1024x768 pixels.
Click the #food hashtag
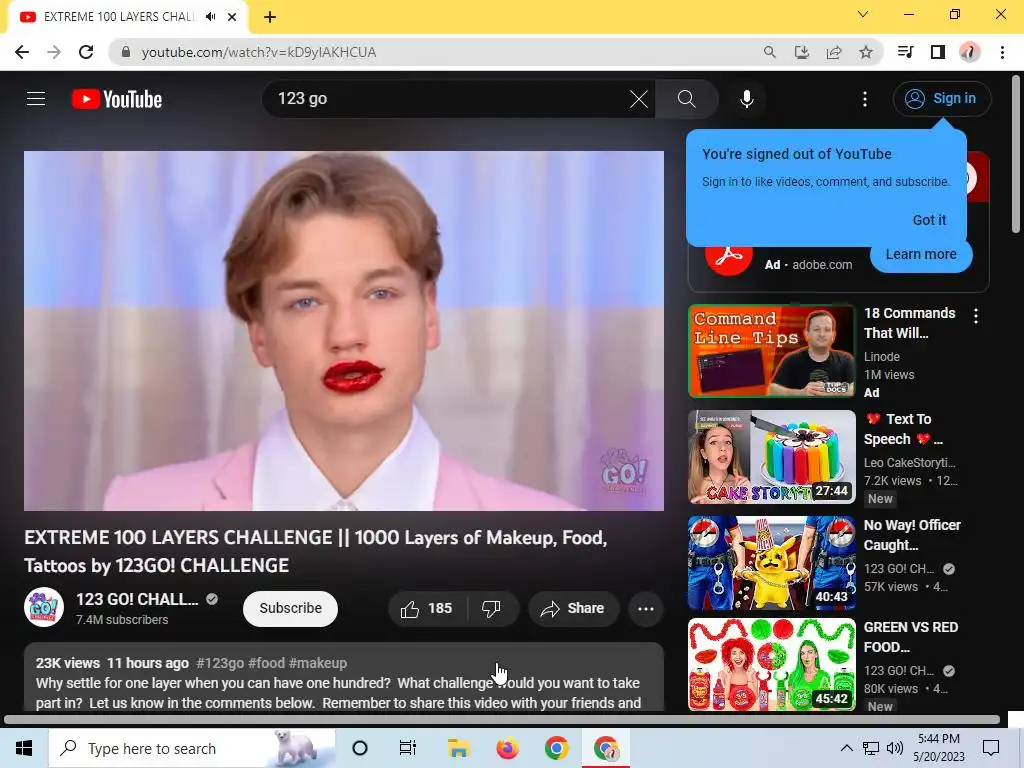[x=266, y=663]
